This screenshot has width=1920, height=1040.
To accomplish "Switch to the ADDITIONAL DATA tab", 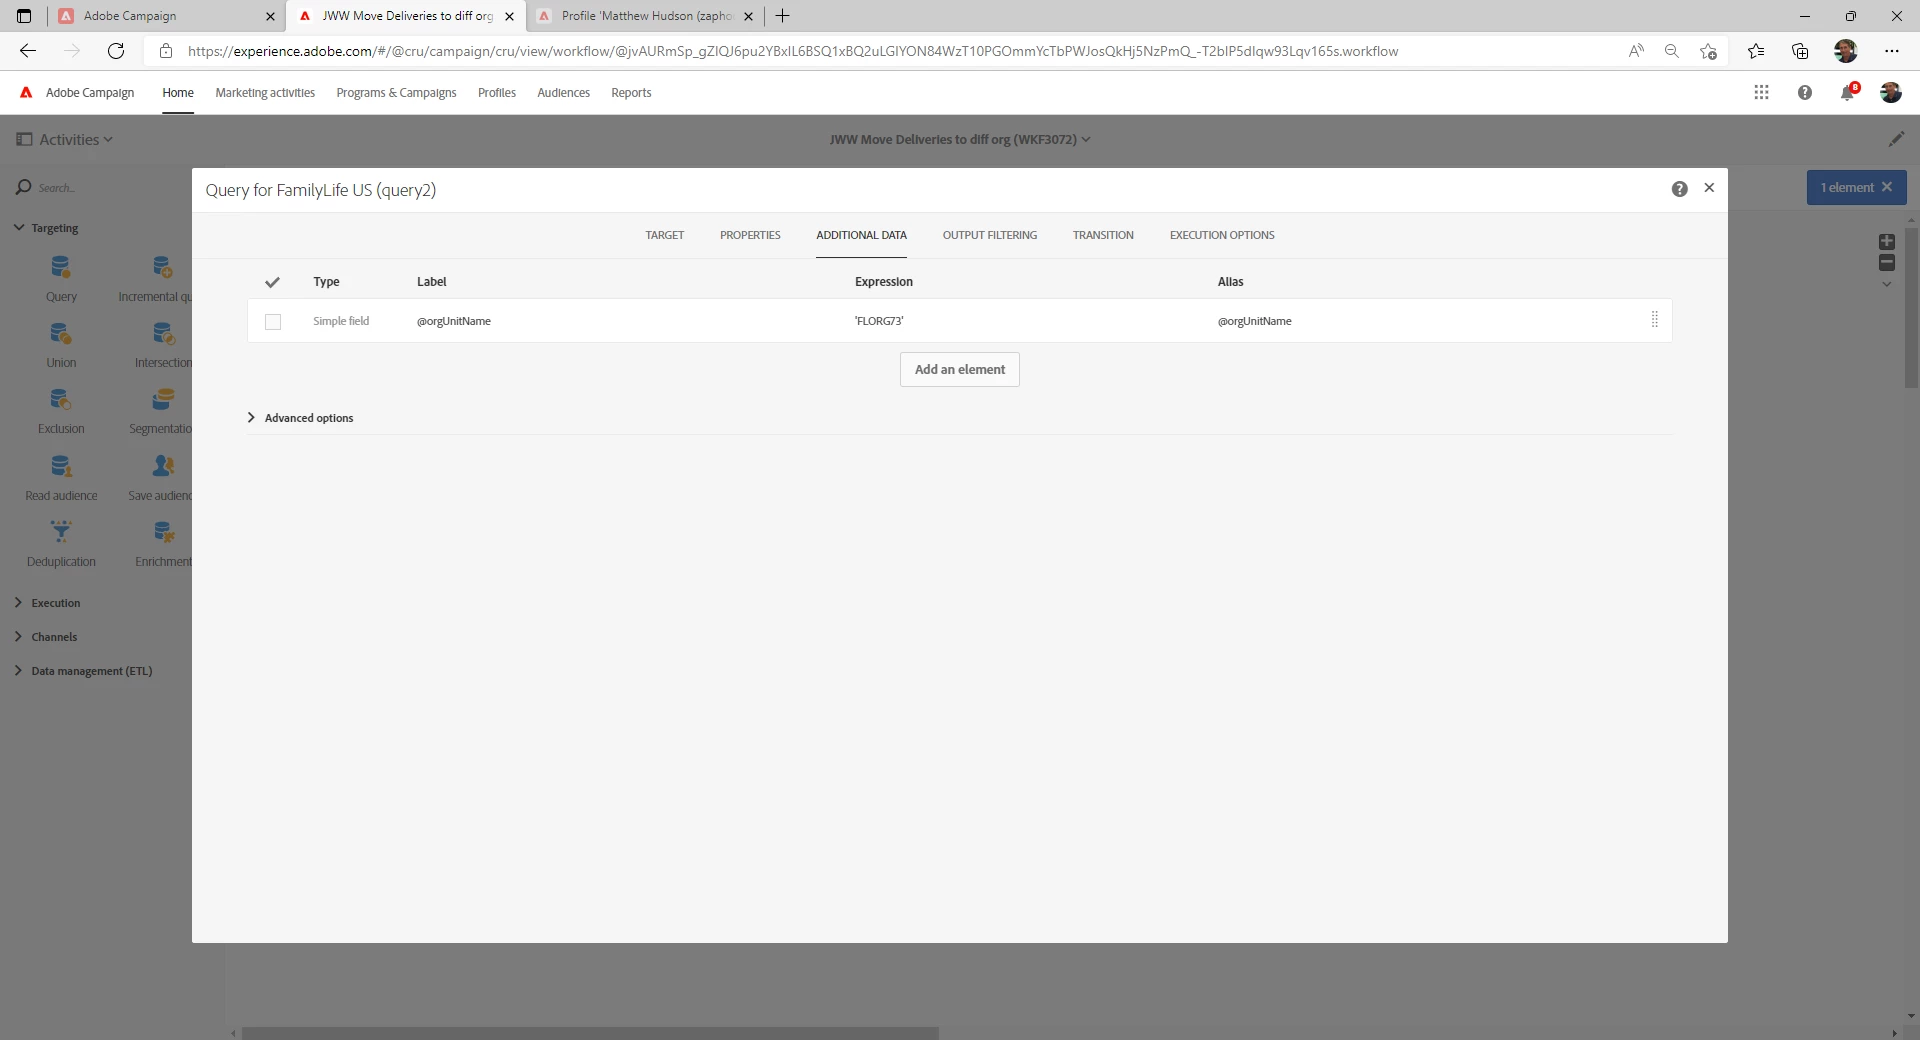I will pos(861,236).
